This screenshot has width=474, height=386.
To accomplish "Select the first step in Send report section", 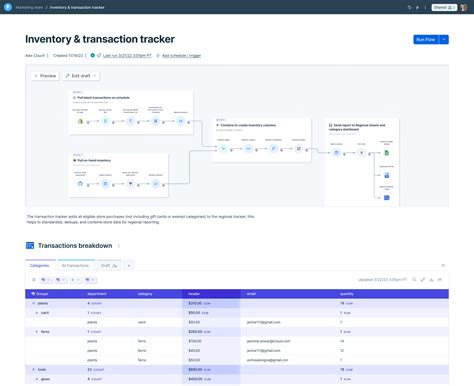I will 336,153.
